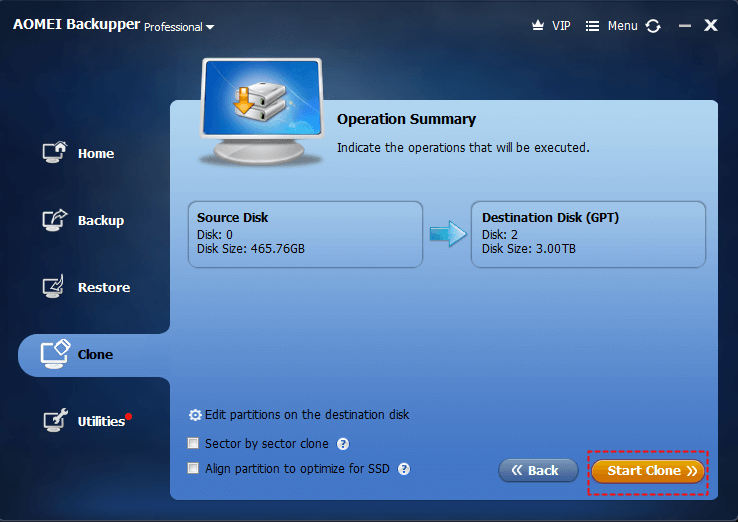Minimize the AOMEI Backupper window
Image resolution: width=738 pixels, height=522 pixels.
(685, 25)
